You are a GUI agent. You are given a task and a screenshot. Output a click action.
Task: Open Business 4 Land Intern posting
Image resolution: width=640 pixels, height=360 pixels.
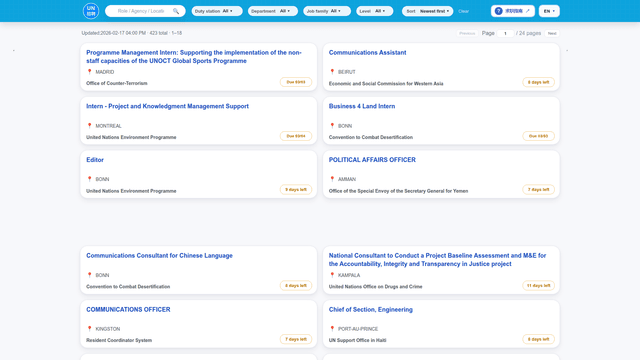pos(362,106)
